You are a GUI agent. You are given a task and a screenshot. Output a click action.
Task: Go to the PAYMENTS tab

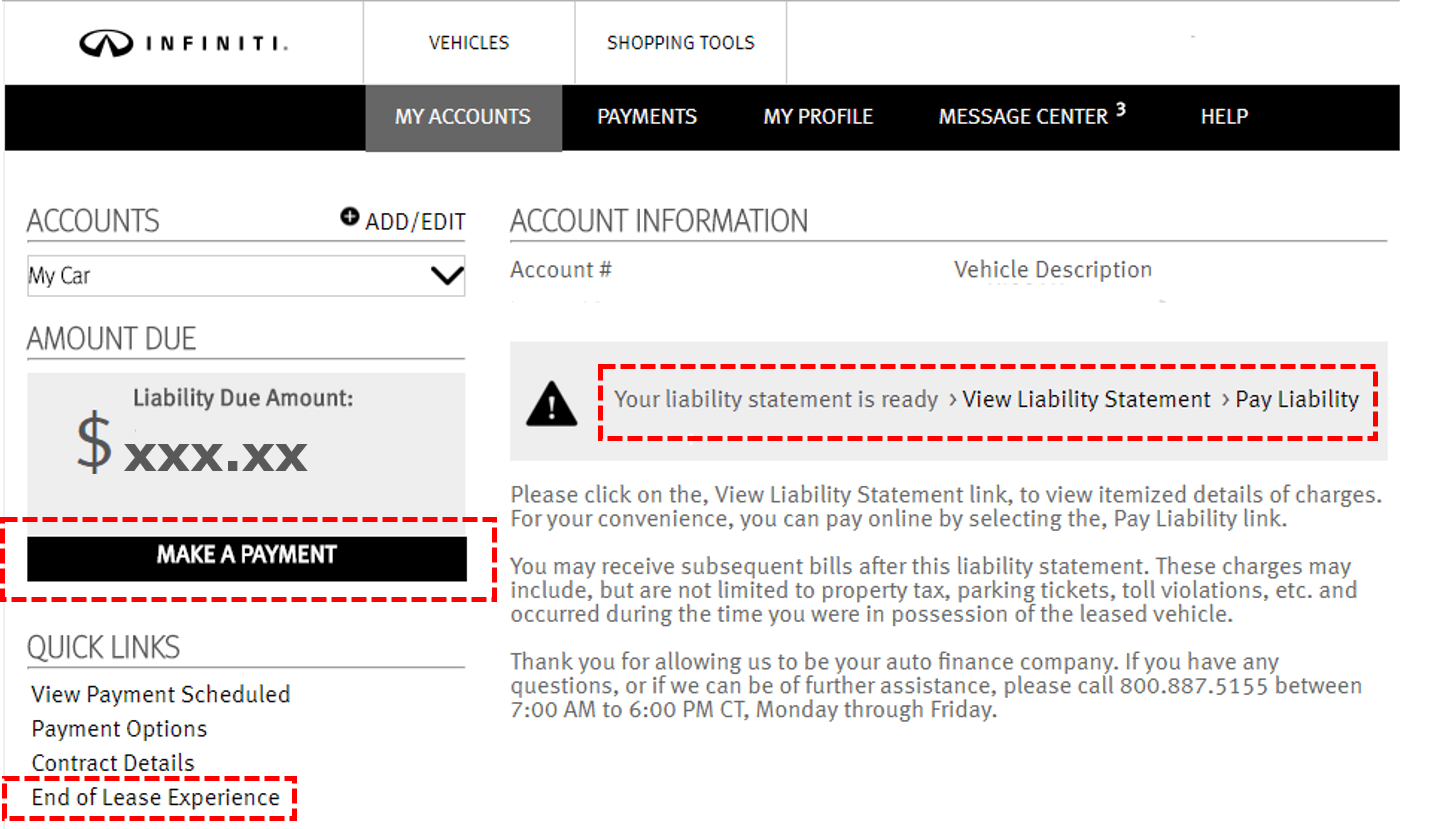647,117
